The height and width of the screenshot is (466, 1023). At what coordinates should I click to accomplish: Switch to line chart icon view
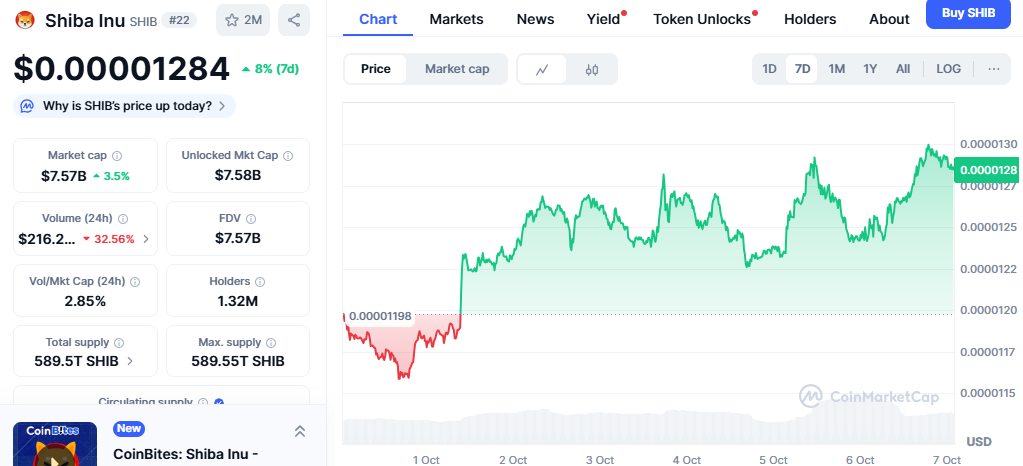[542, 69]
